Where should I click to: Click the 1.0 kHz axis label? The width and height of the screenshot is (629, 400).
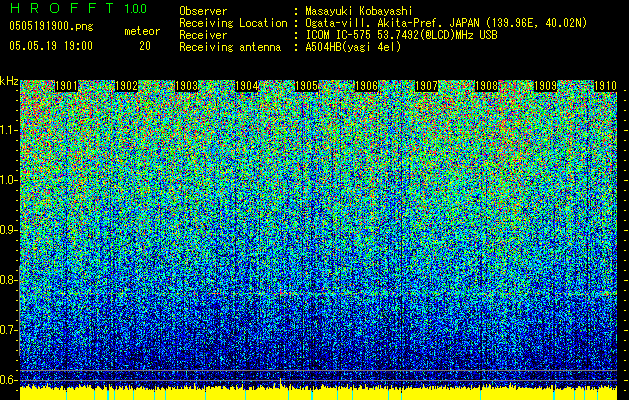[x=9, y=181]
